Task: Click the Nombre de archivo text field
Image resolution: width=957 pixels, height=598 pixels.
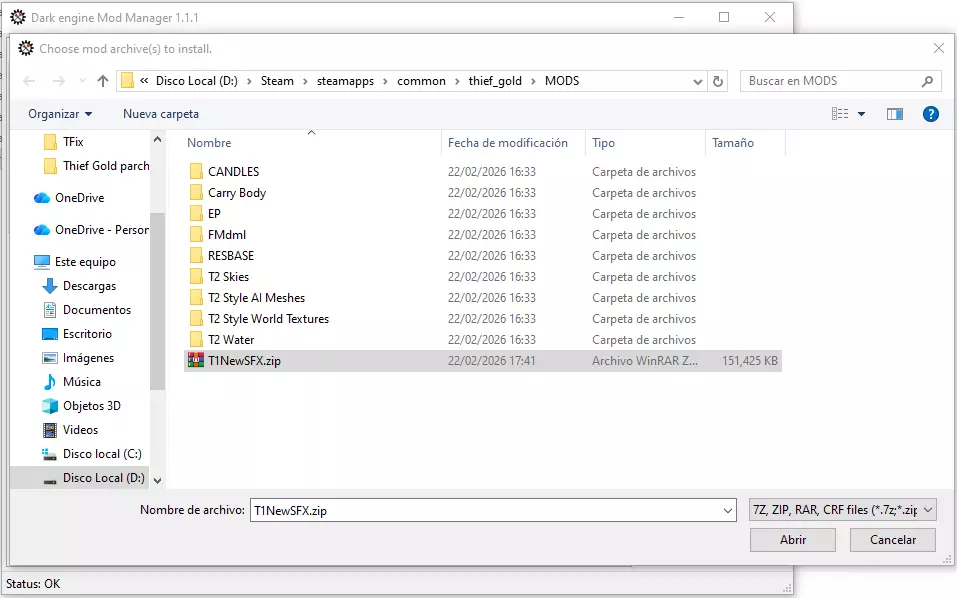Action: [x=485, y=510]
